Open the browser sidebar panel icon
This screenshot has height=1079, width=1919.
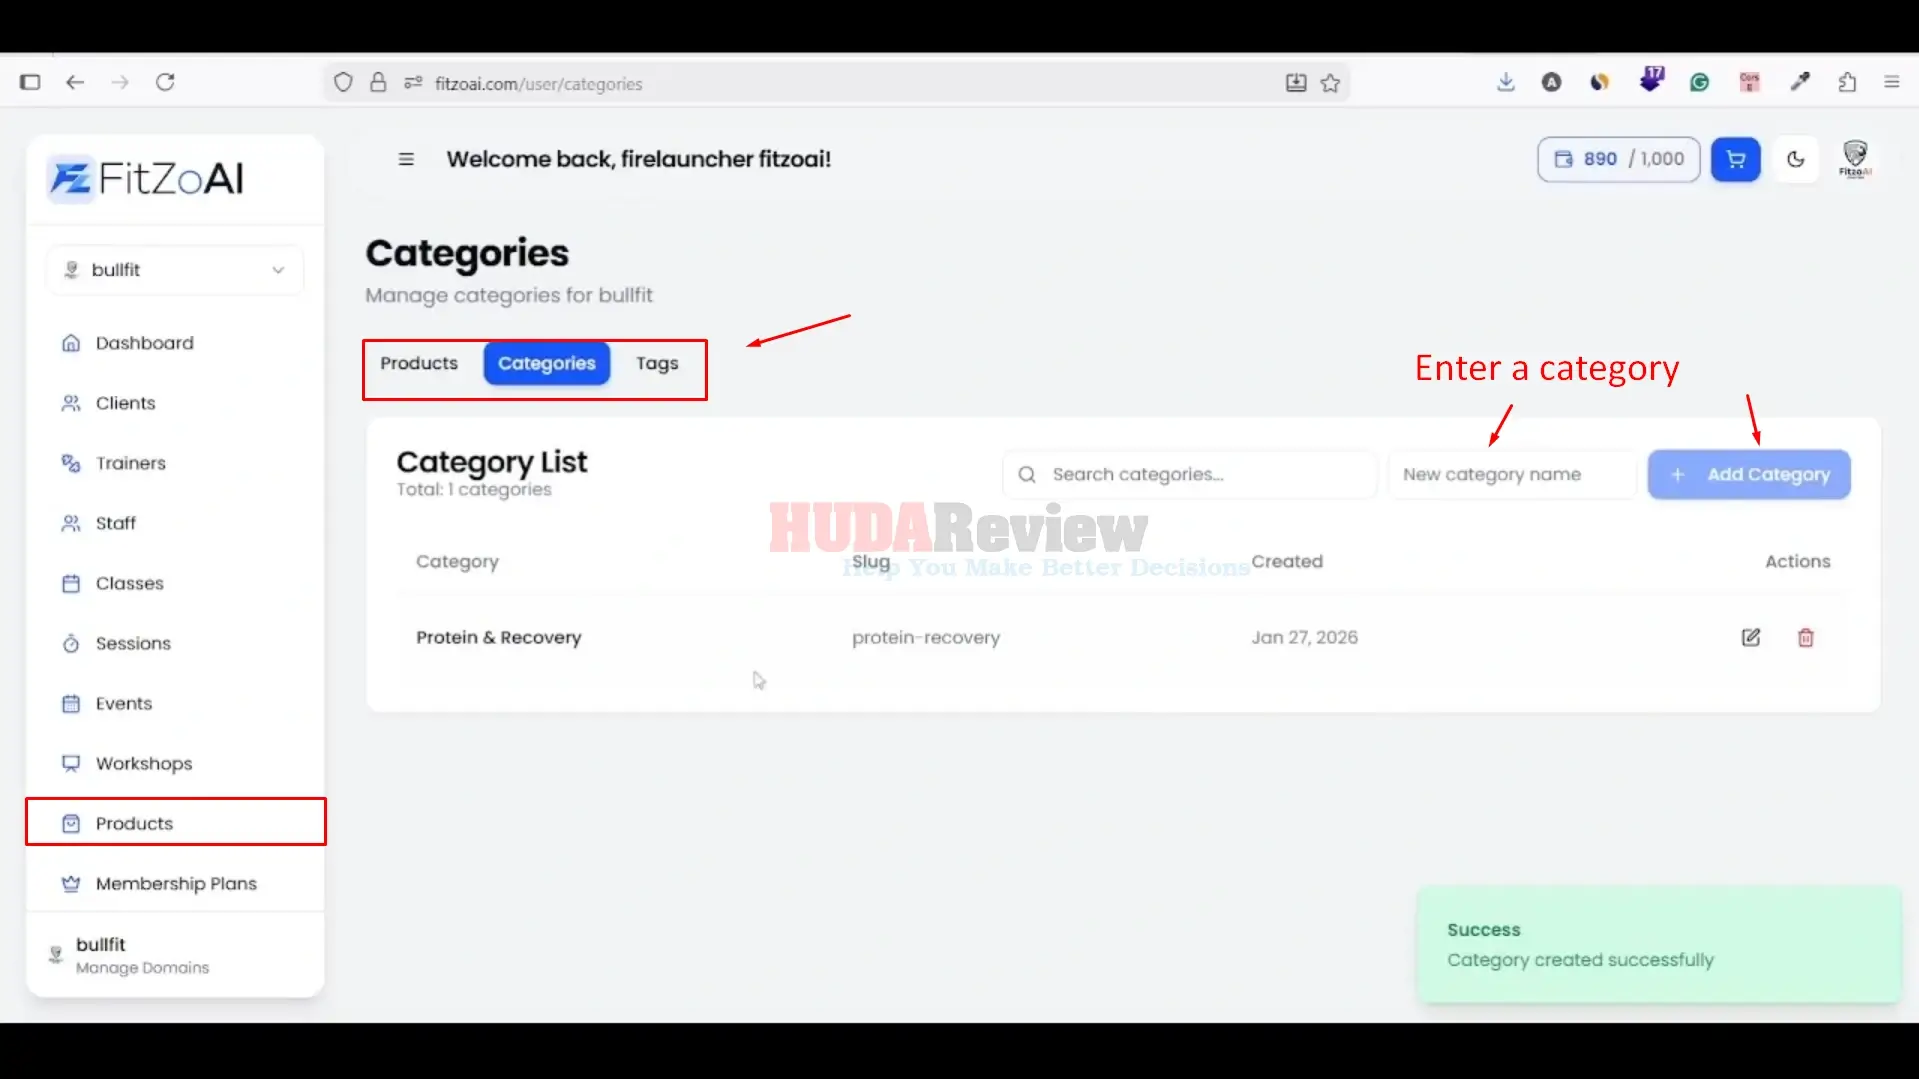[x=30, y=82]
